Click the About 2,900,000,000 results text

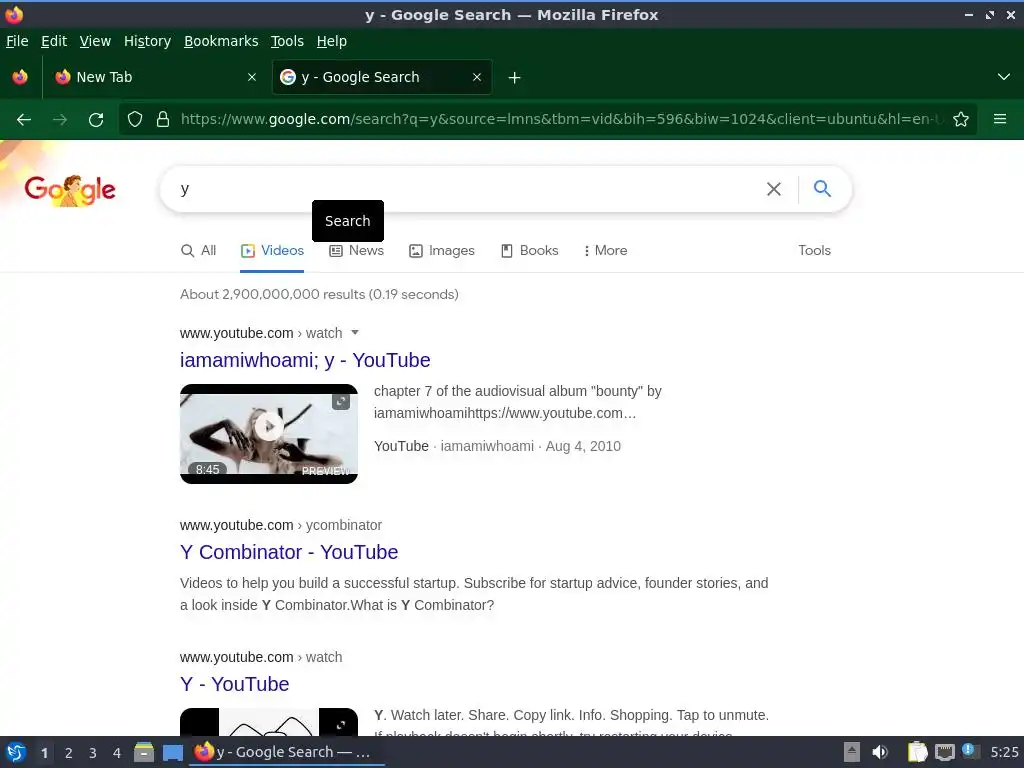tap(319, 295)
